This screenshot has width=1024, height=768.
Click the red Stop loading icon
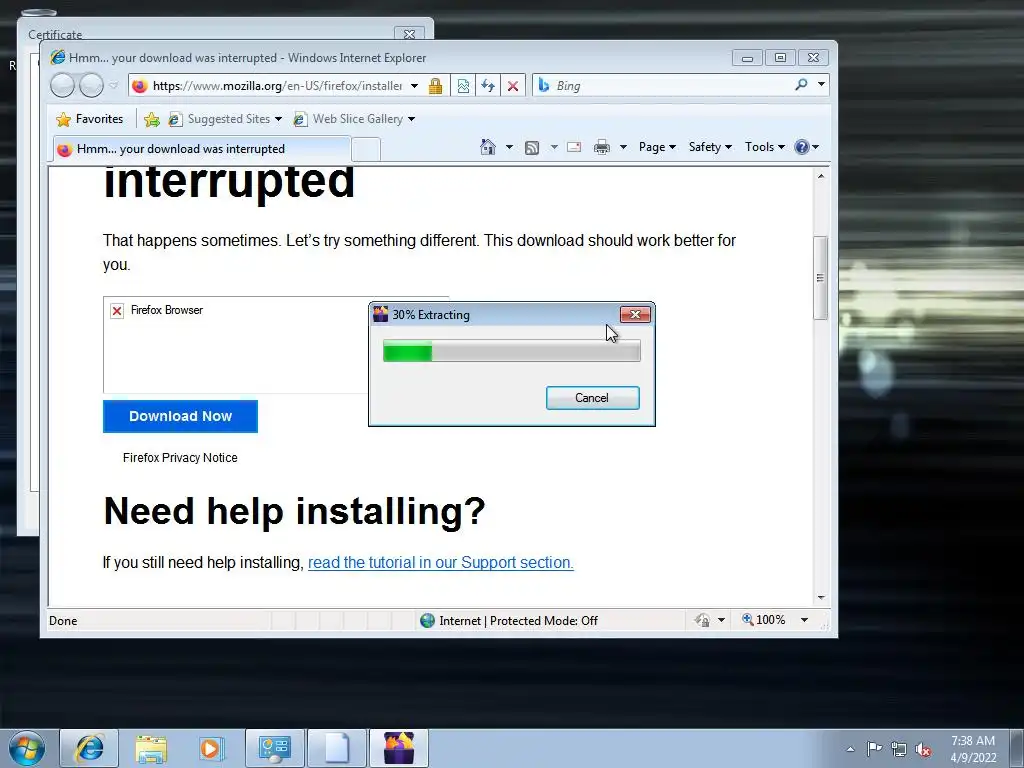513,86
